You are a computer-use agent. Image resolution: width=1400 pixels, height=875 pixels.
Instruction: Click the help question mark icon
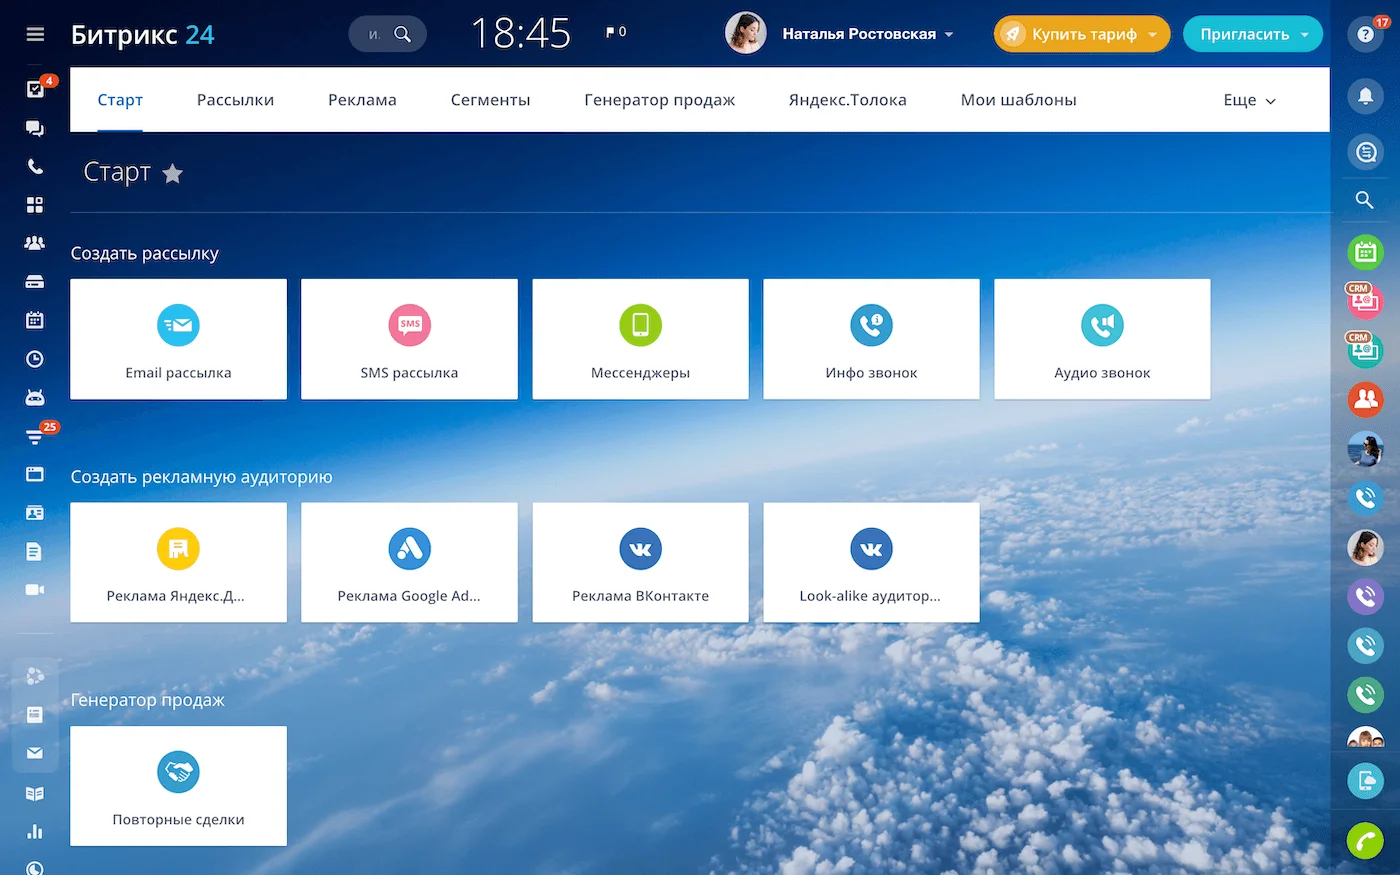pyautogui.click(x=1365, y=34)
